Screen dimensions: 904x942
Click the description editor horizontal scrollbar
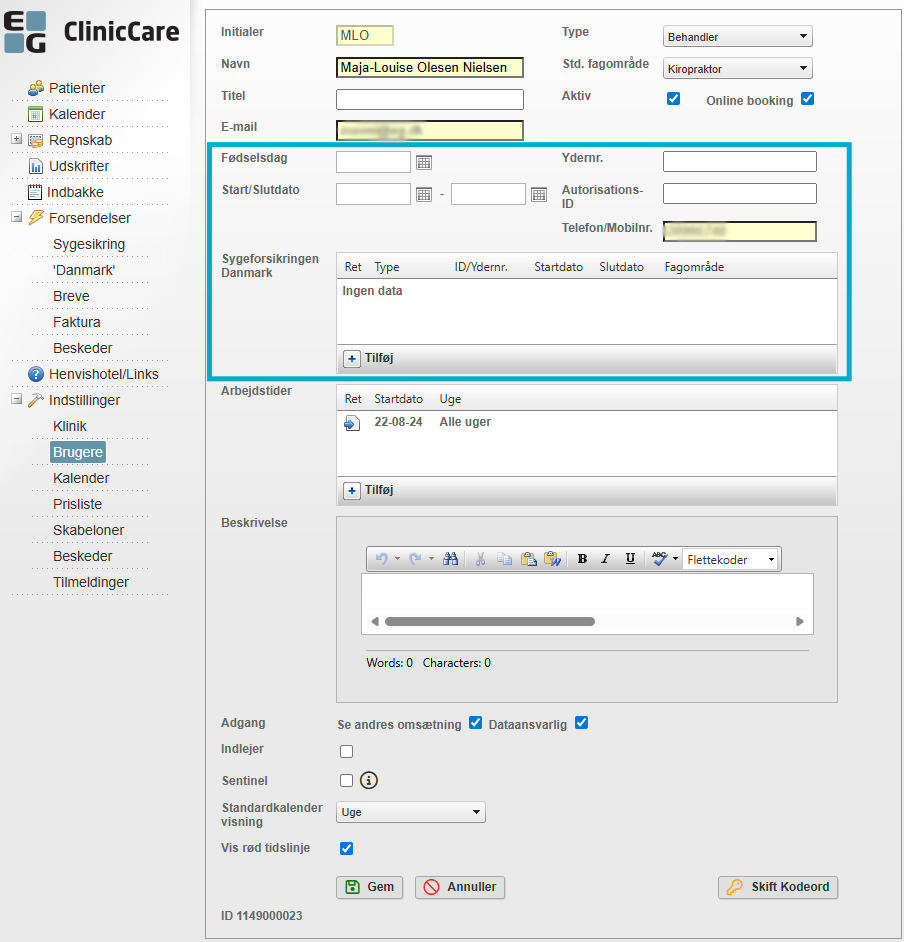tap(490, 621)
